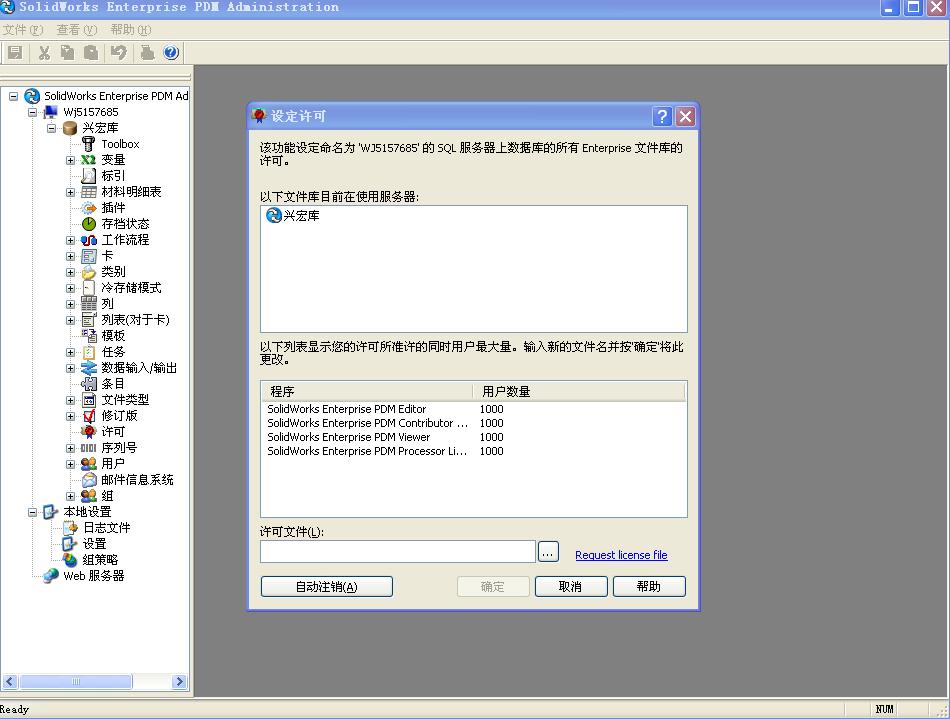Select the 工作流程 workflow icon
The height and width of the screenshot is (719, 950).
pyautogui.click(x=88, y=240)
